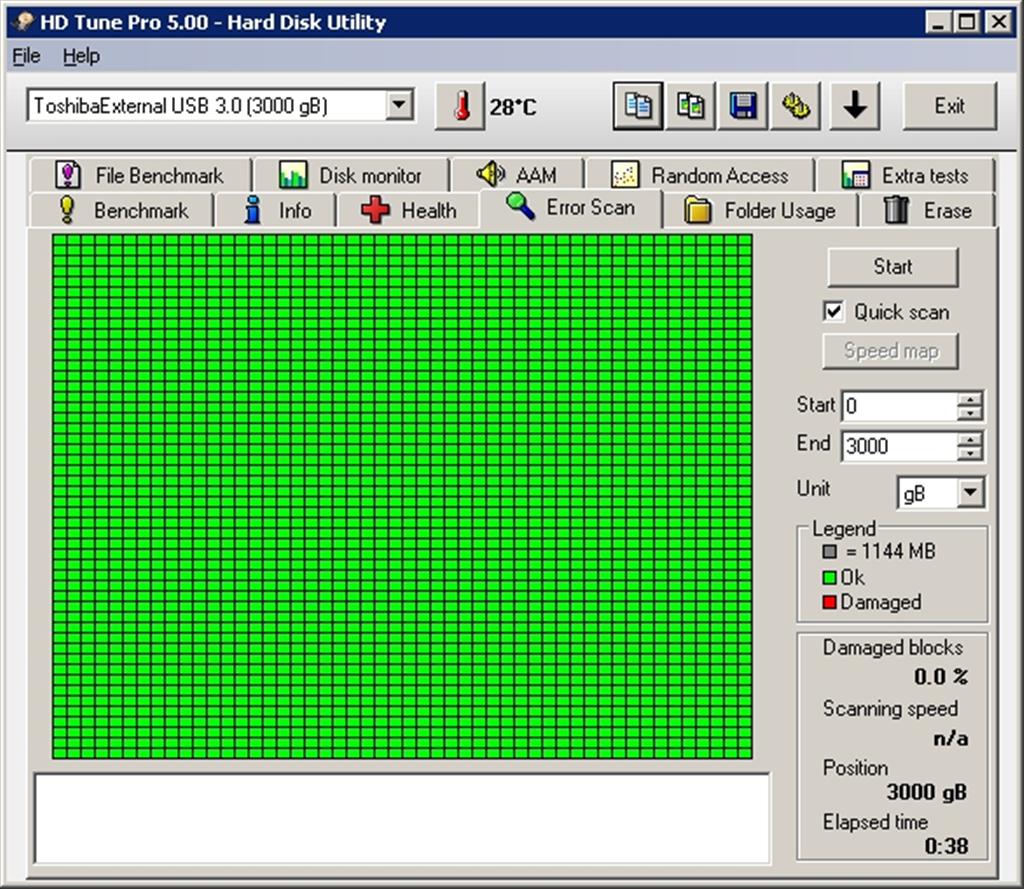Image resolution: width=1024 pixels, height=889 pixels.
Task: Open options via the gears icon
Action: pos(795,106)
